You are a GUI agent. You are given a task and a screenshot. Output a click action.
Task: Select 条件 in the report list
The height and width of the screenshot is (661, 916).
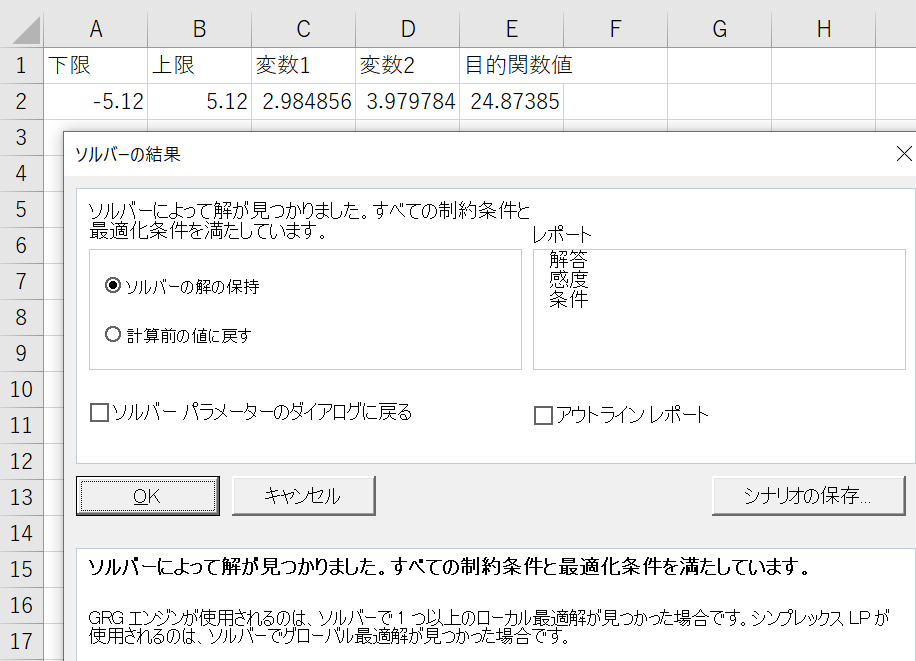(x=568, y=298)
